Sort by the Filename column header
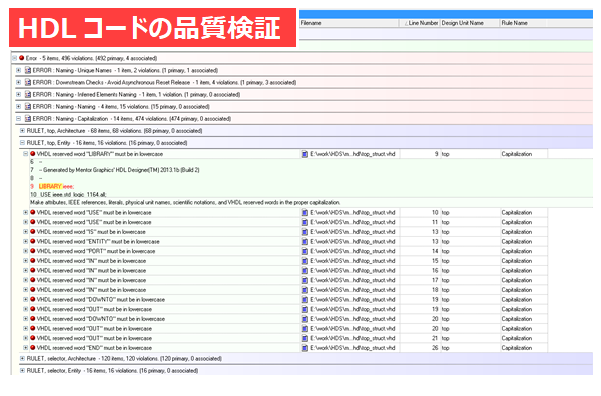Viewport: 601px width, 396px height. (x=349, y=23)
